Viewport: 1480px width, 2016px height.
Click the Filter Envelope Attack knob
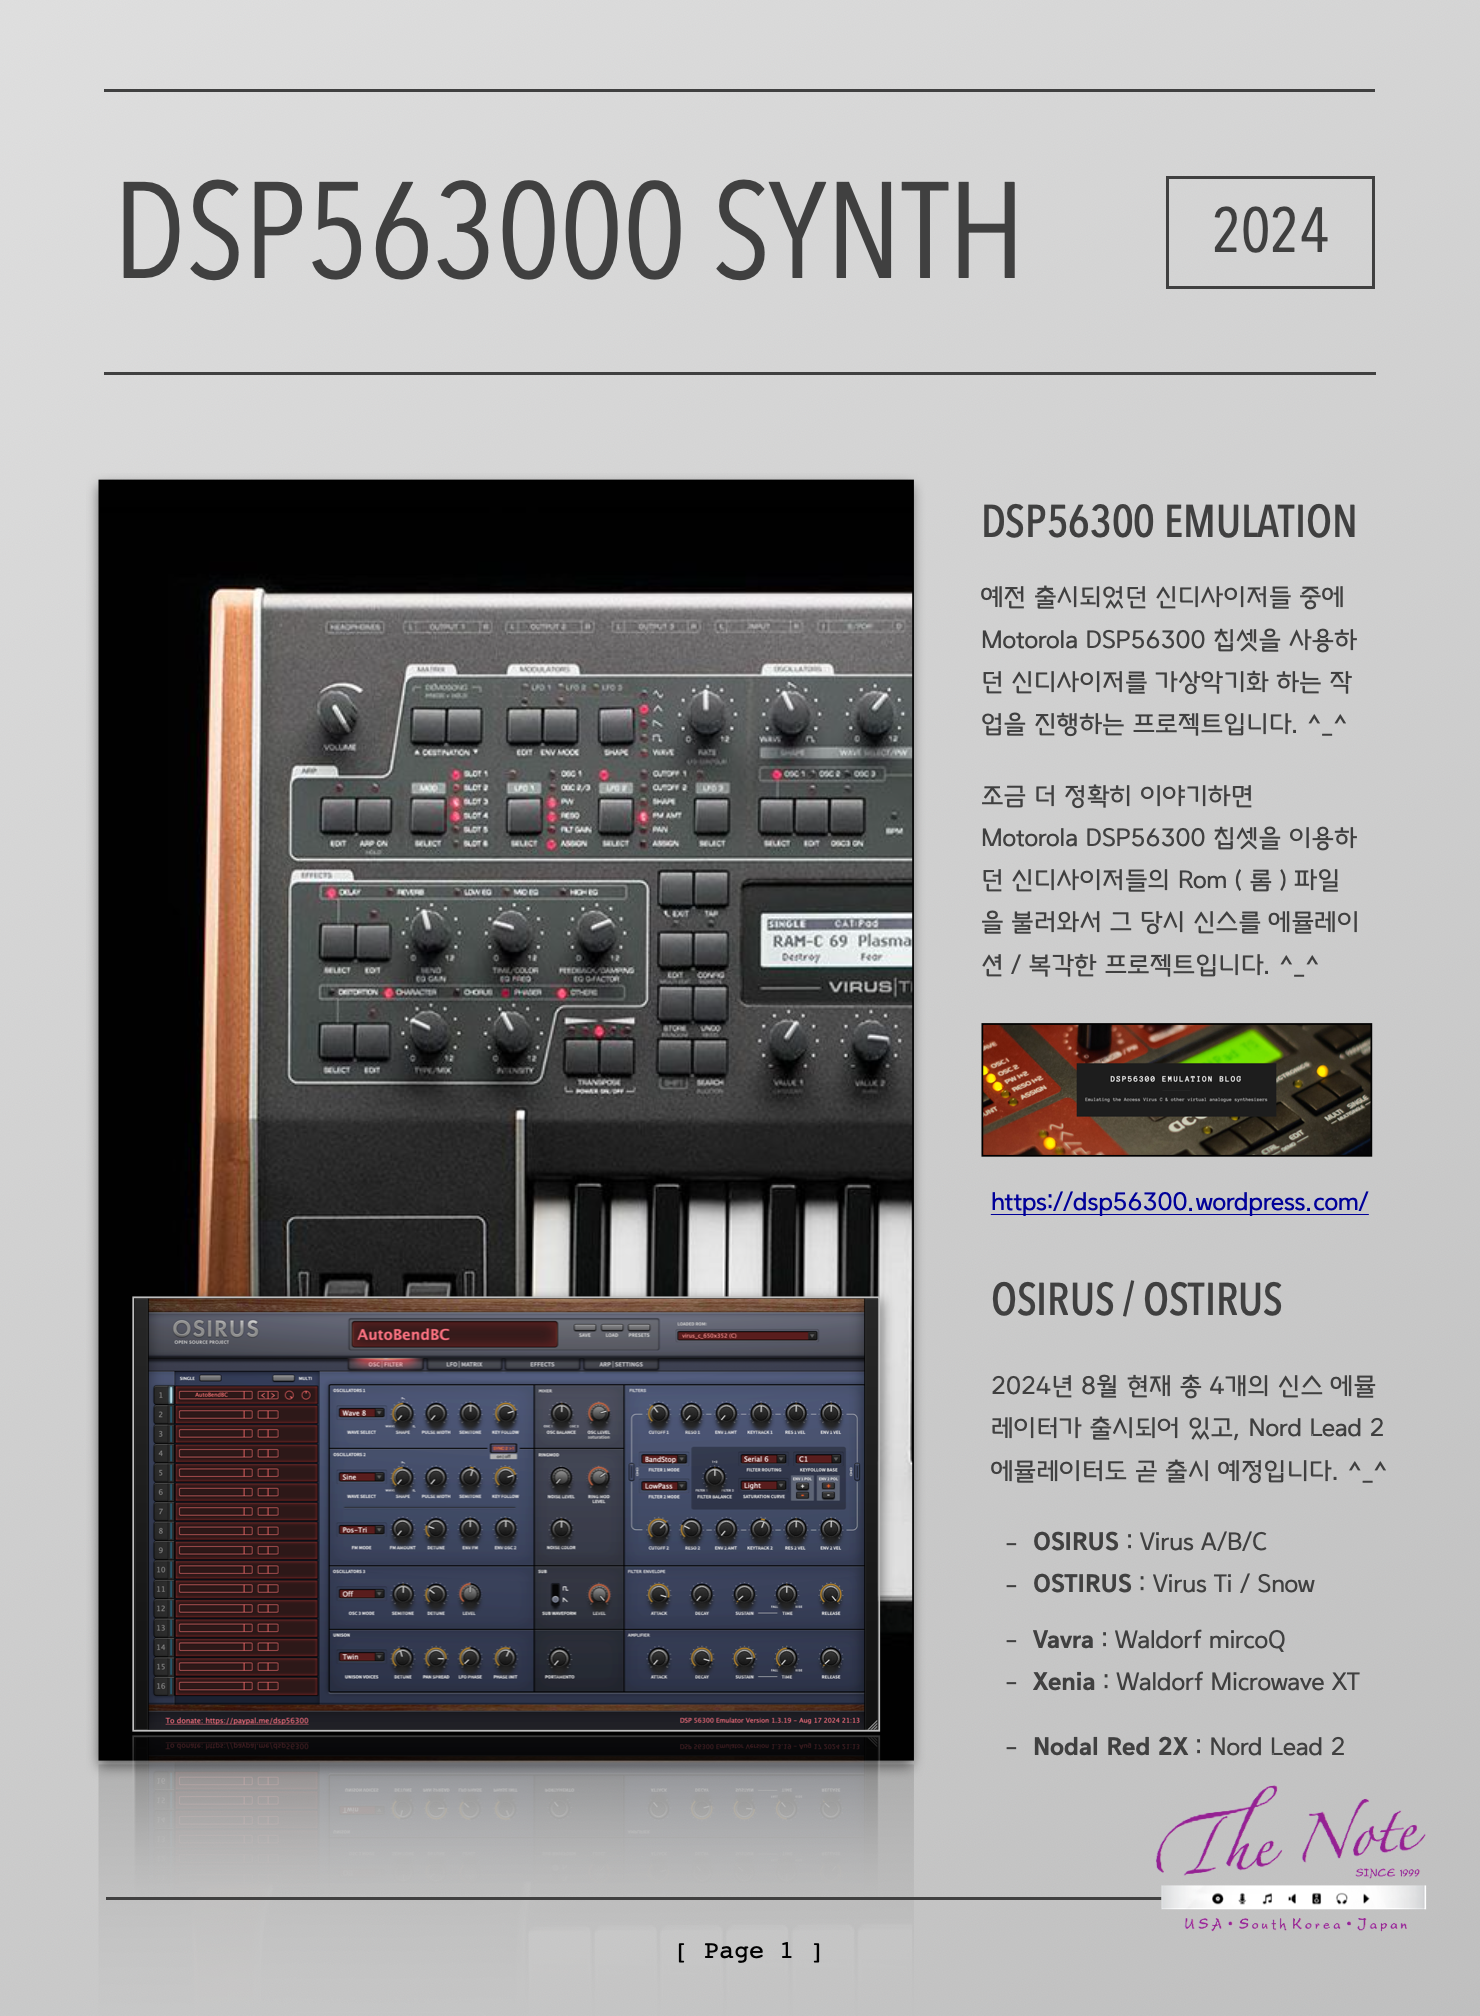tap(659, 1595)
